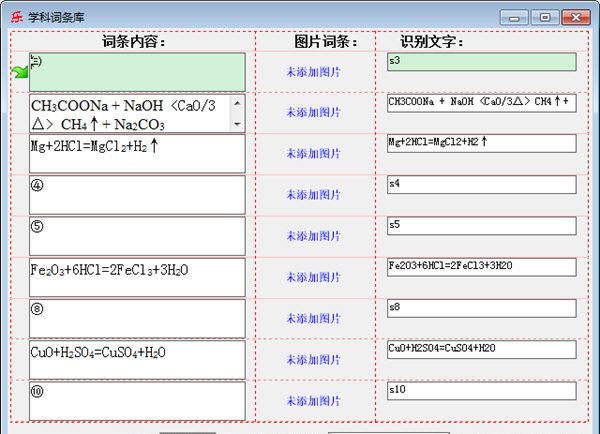Click 未添加图片 link in the s5 row

pos(313,237)
